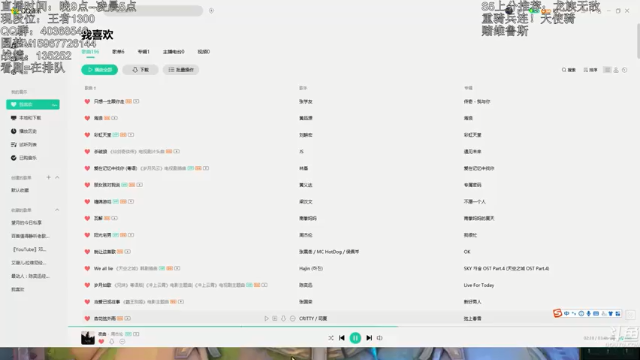Click the round icon next to the search box
This screenshot has height=360, width=640.
click(x=211, y=11)
